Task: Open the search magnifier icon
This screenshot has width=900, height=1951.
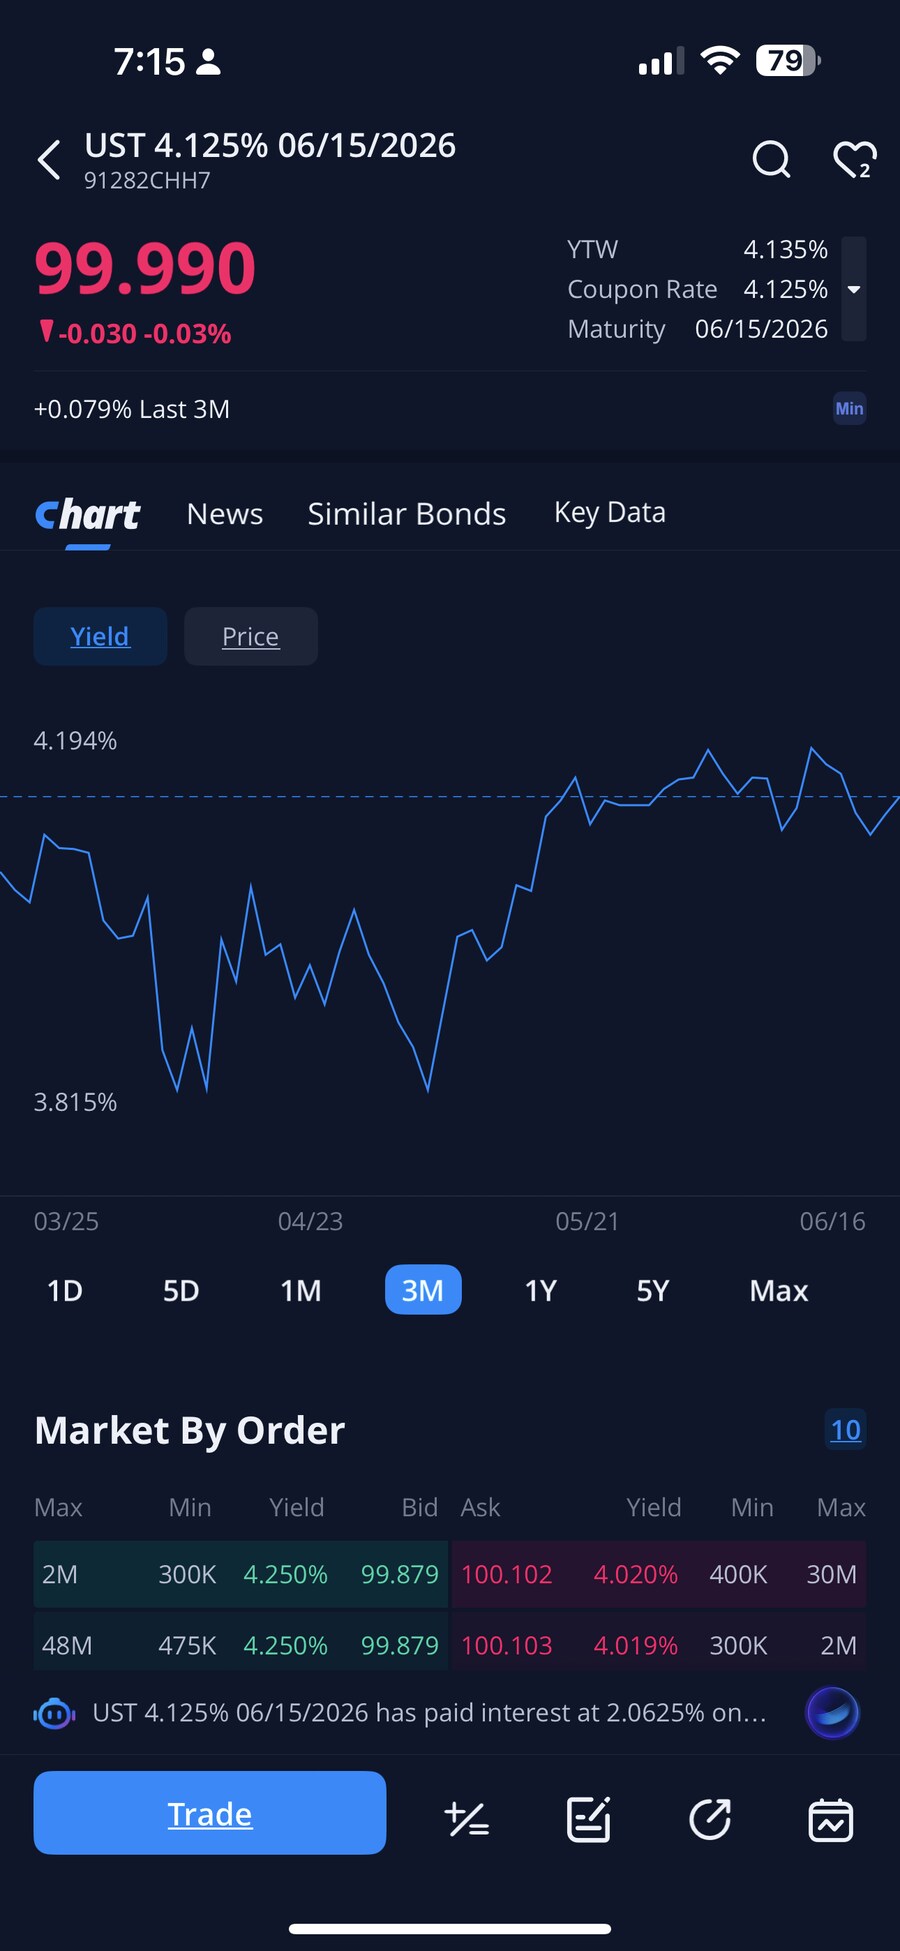Action: point(771,159)
